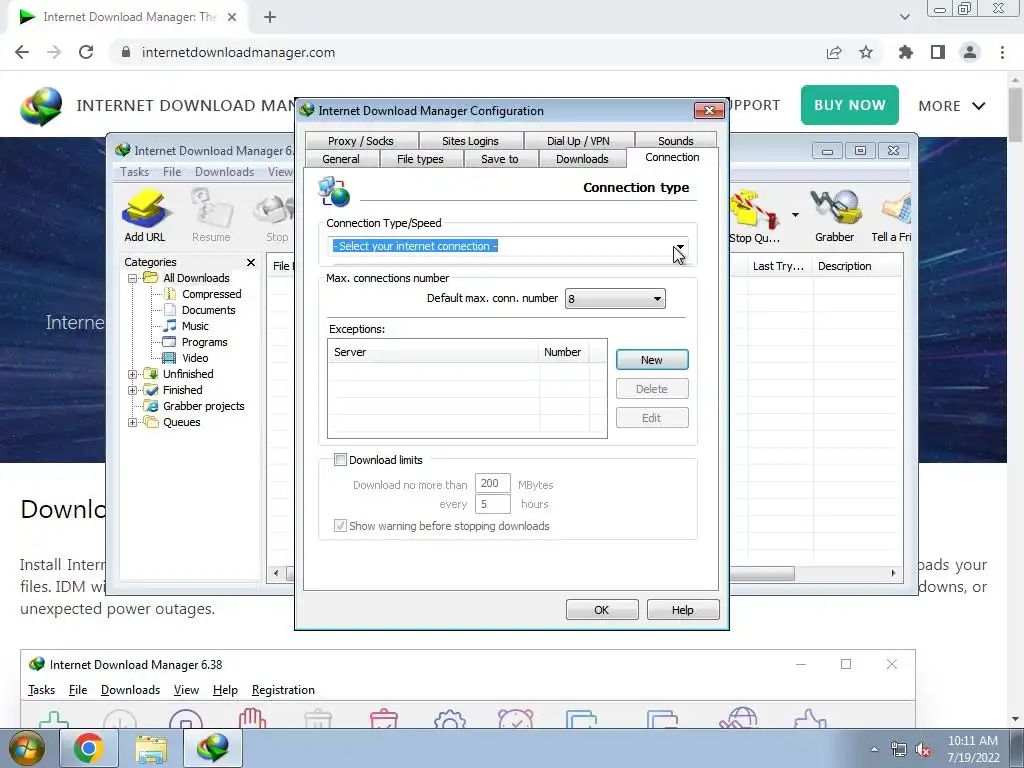Click the MBytes limit input field
This screenshot has height=768, width=1024.
[x=492, y=483]
